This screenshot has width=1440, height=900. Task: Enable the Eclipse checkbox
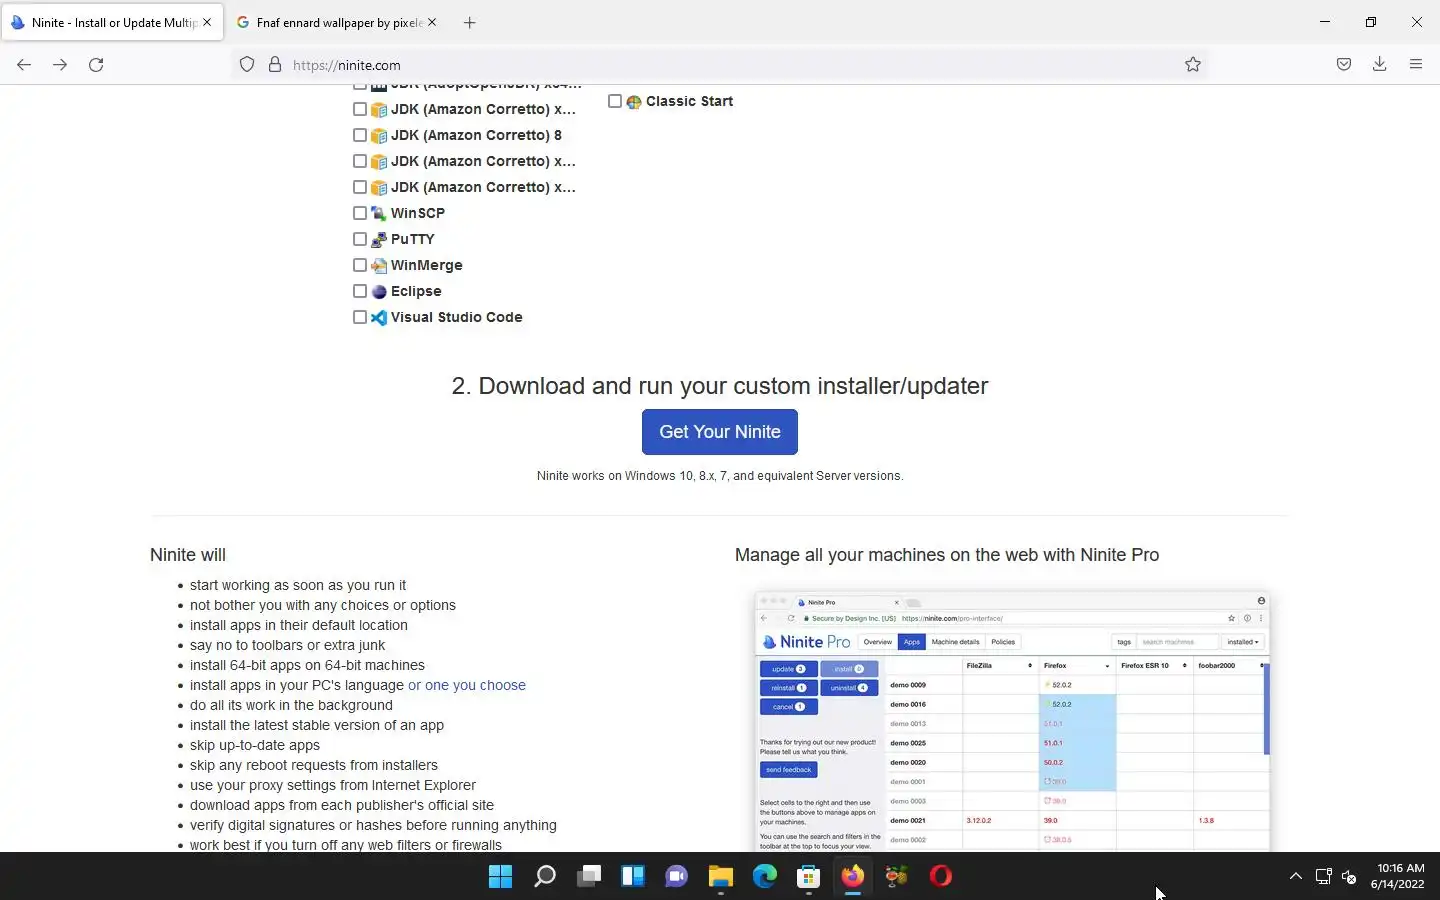(360, 291)
